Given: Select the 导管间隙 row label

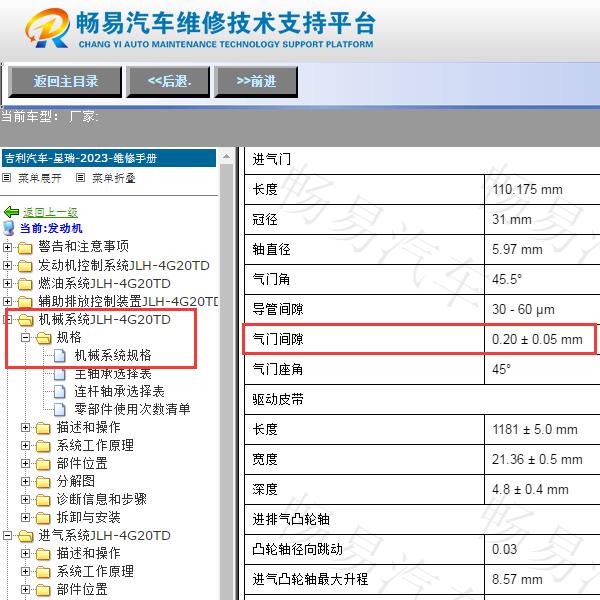Looking at the screenshot, I should point(278,309).
